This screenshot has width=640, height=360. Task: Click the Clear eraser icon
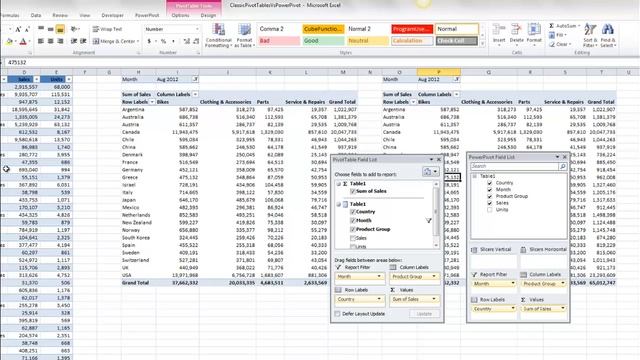tap(552, 44)
